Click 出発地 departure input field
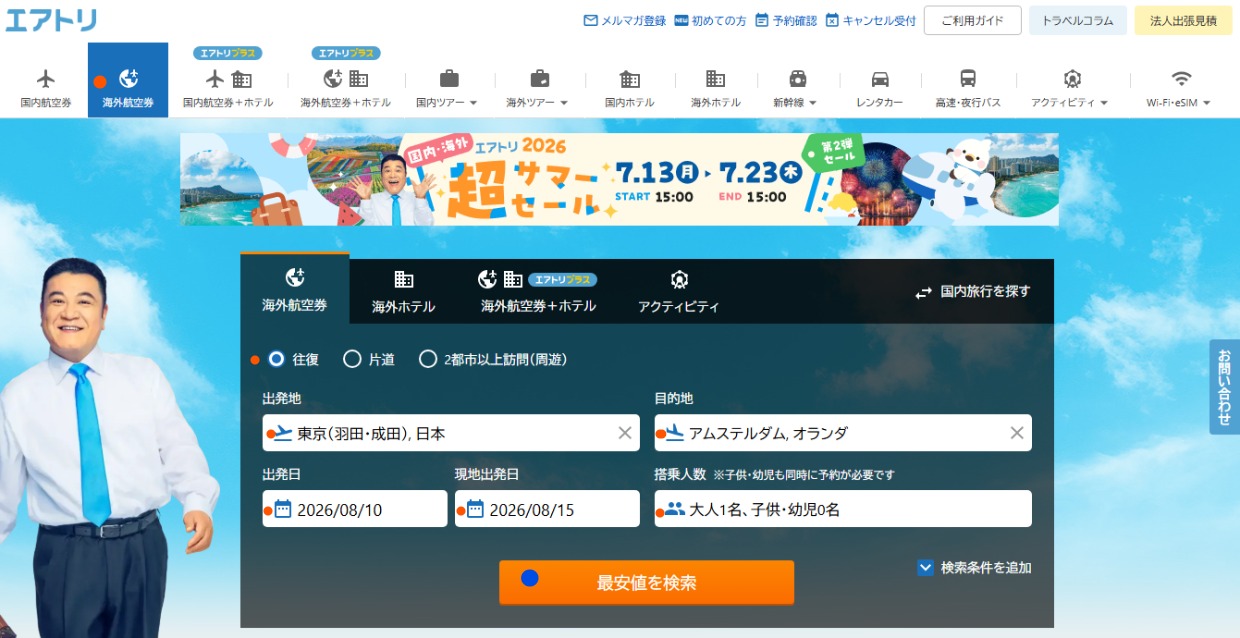 coord(451,433)
